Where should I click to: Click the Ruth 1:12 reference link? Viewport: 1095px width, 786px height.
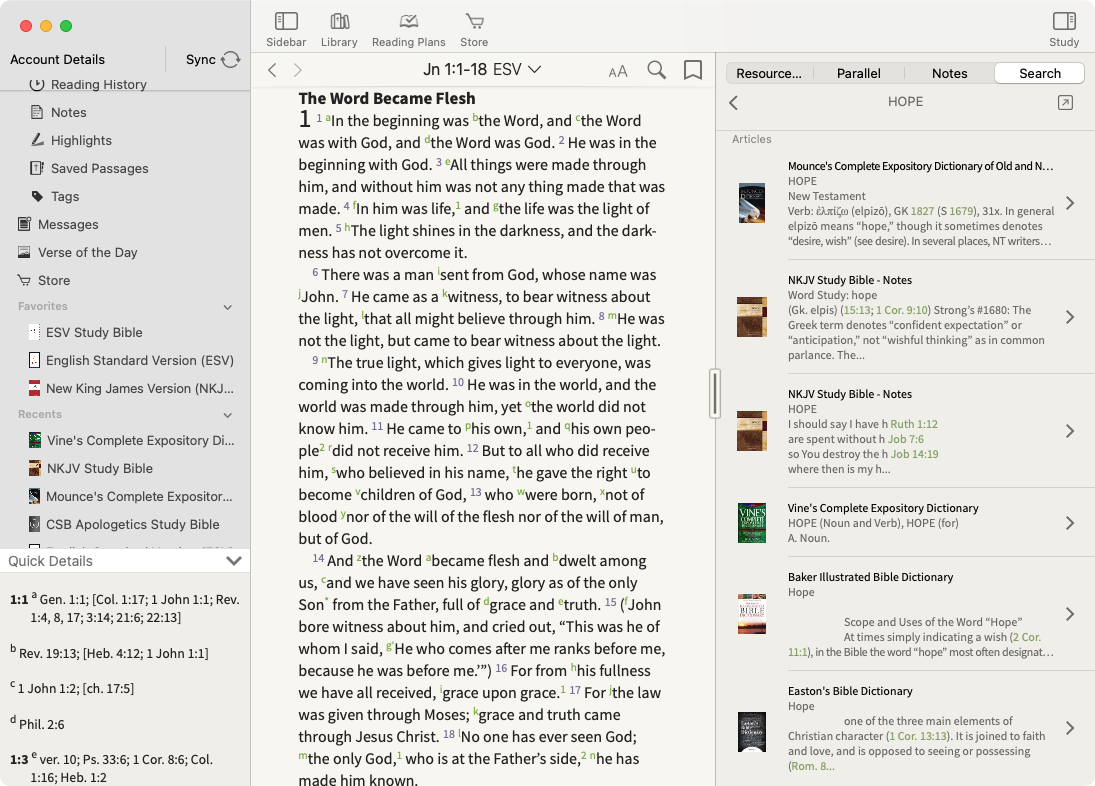tap(914, 424)
